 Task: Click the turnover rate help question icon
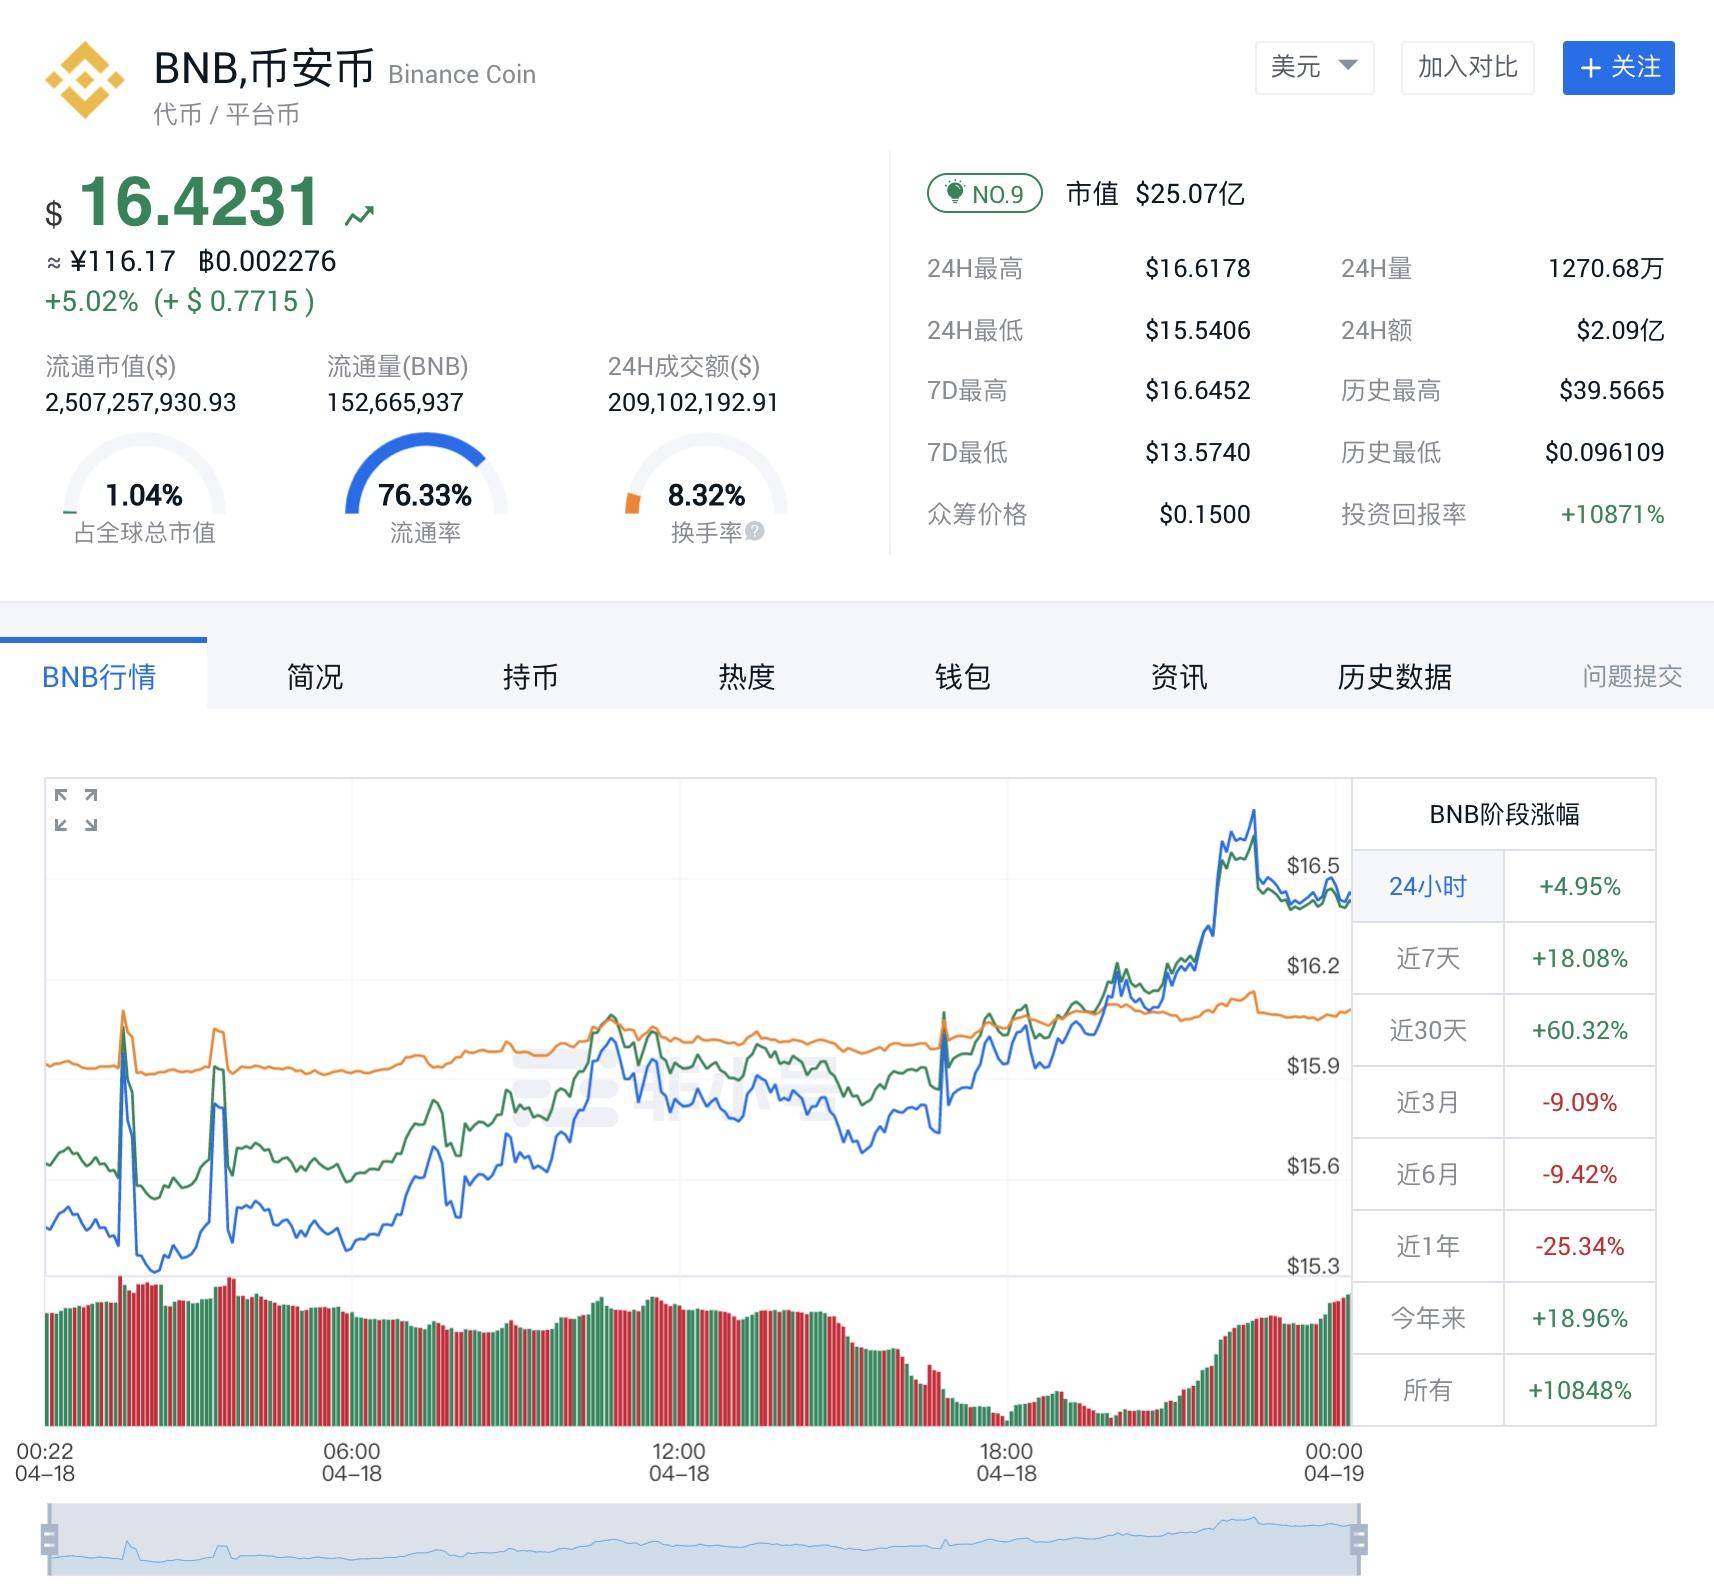click(x=755, y=531)
